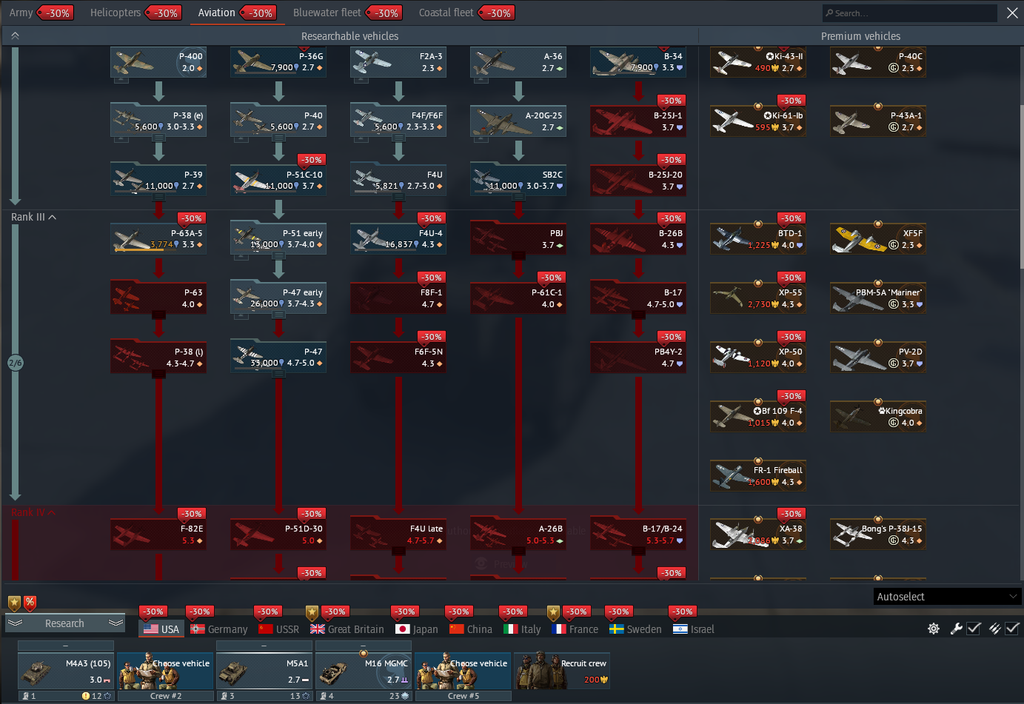Collapse the Rank III section
The height and width of the screenshot is (704, 1024).
pos(33,217)
